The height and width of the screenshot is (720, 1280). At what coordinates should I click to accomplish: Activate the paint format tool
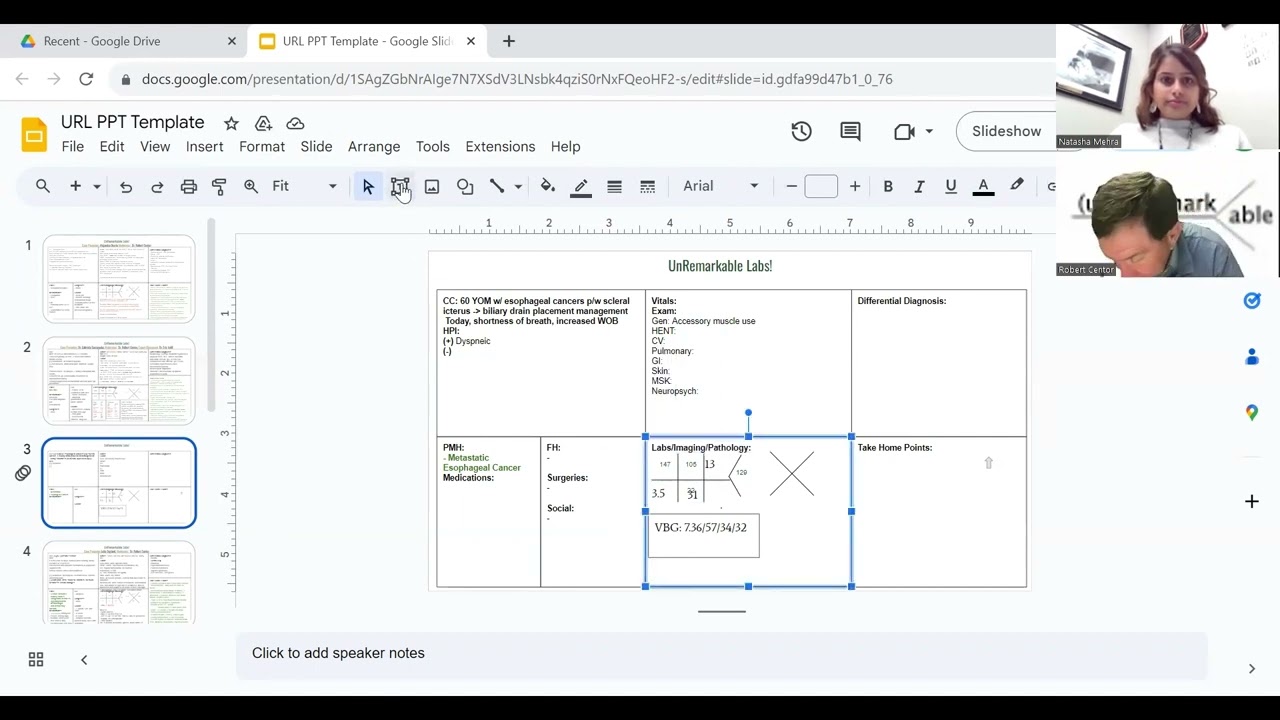(219, 186)
